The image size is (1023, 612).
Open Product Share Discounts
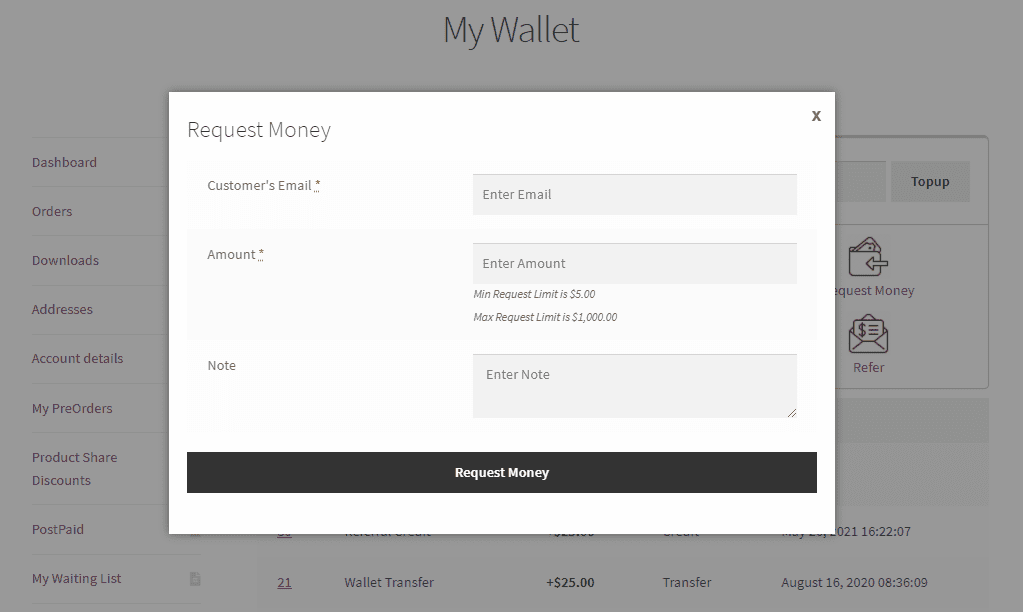tap(74, 468)
